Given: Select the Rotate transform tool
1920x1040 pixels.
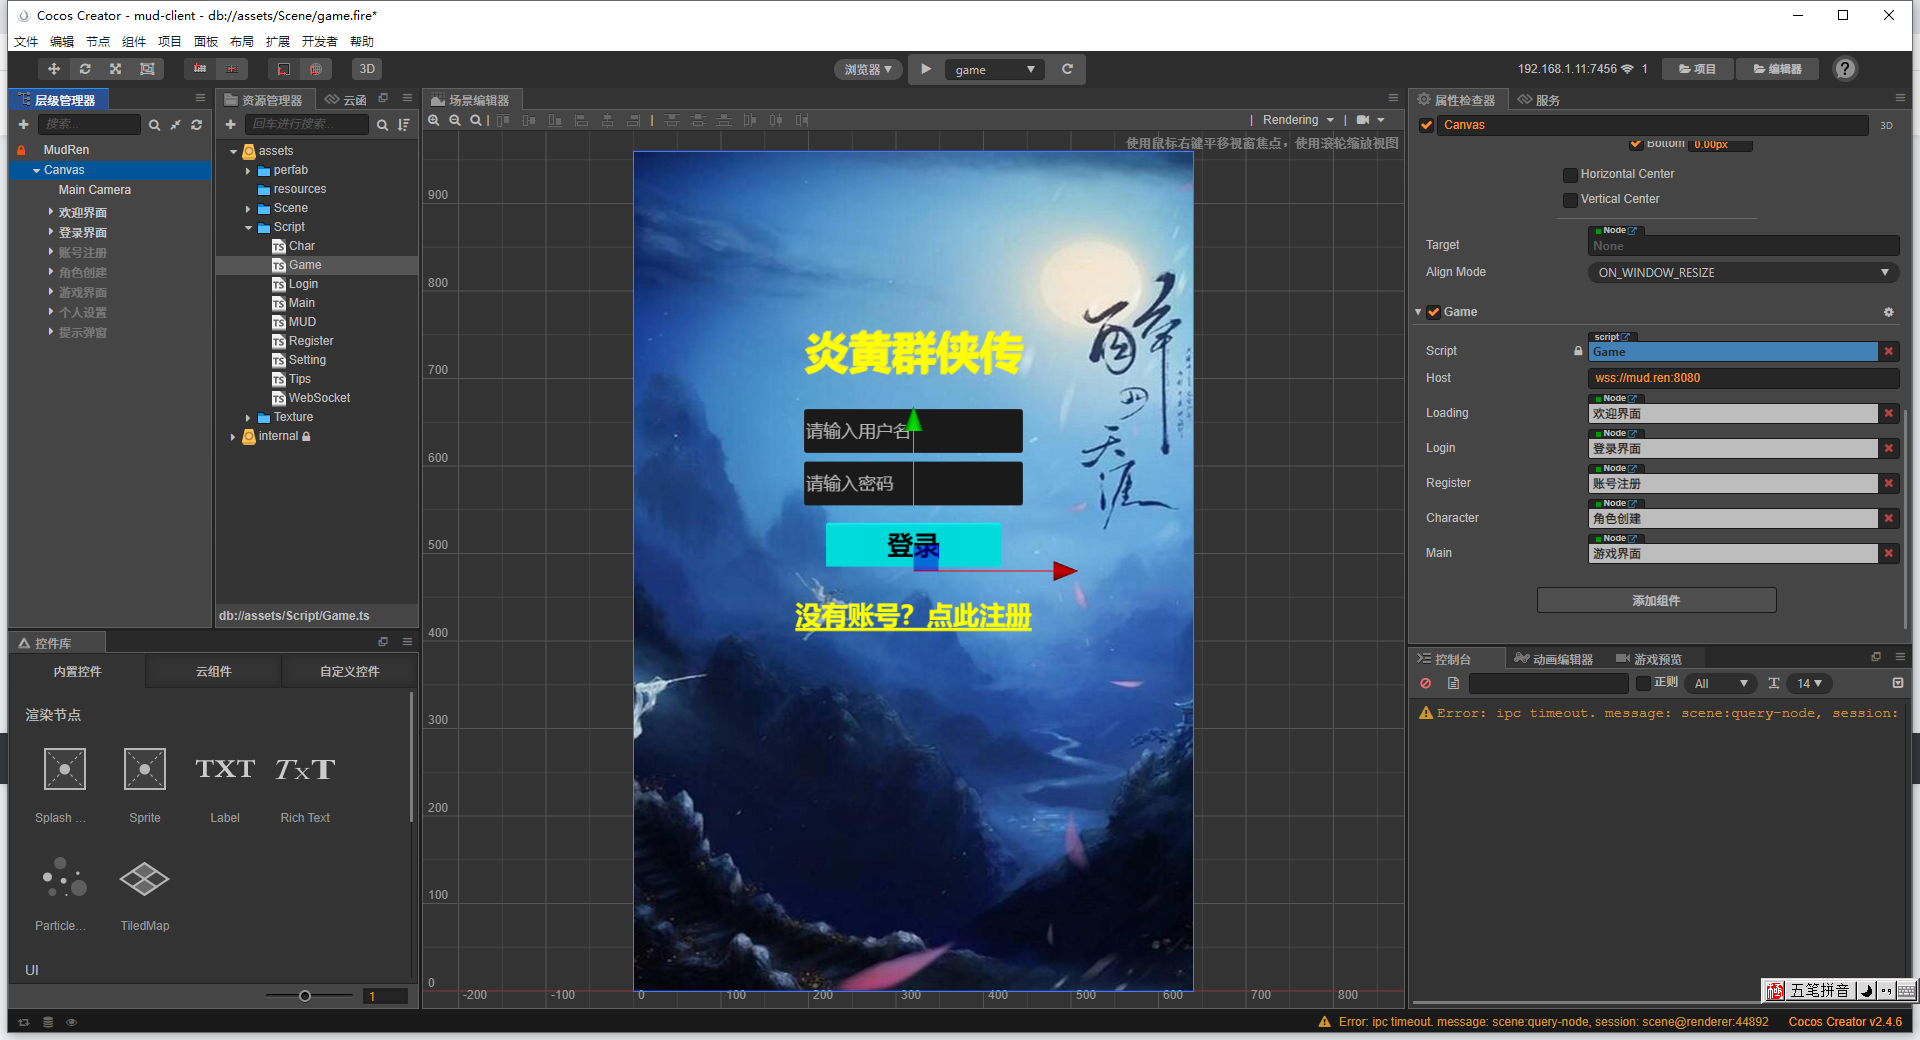Looking at the screenshot, I should click(85, 69).
